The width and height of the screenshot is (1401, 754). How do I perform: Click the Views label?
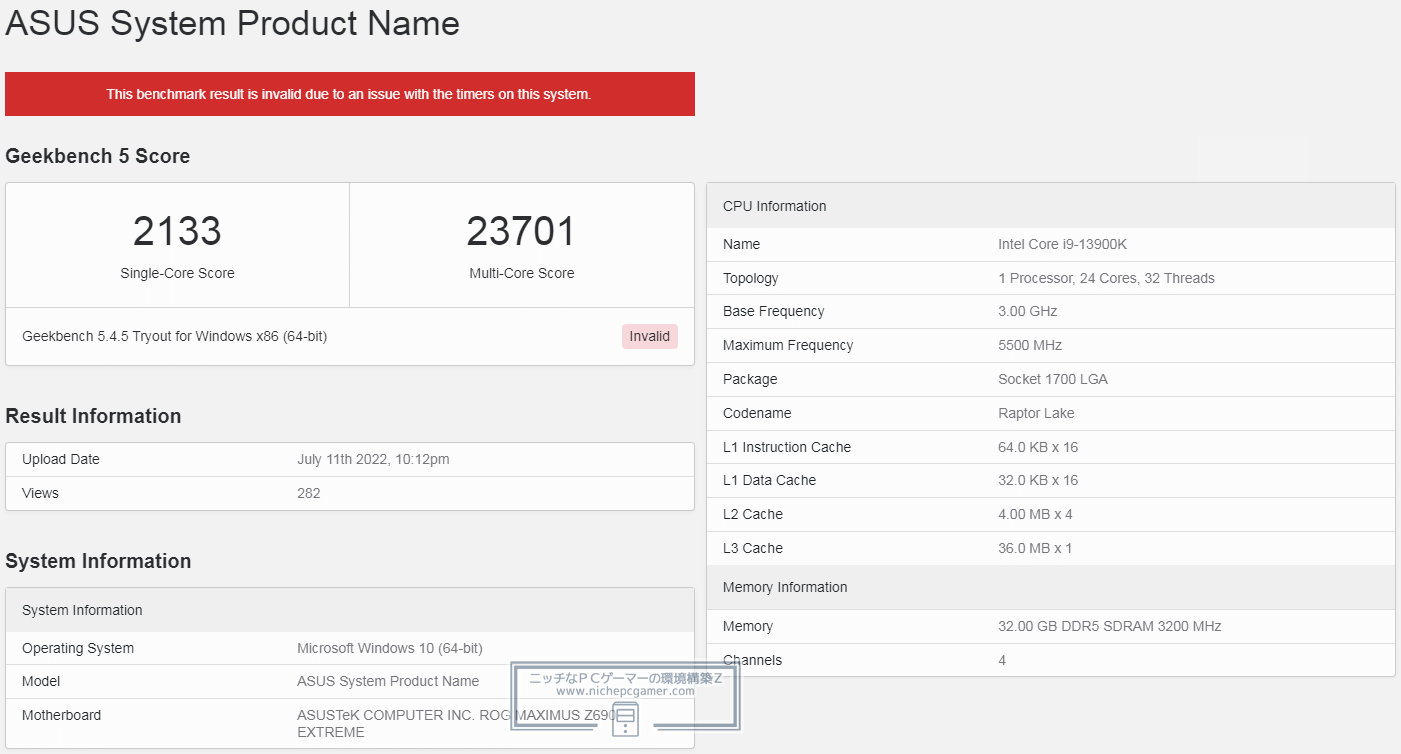pos(40,493)
